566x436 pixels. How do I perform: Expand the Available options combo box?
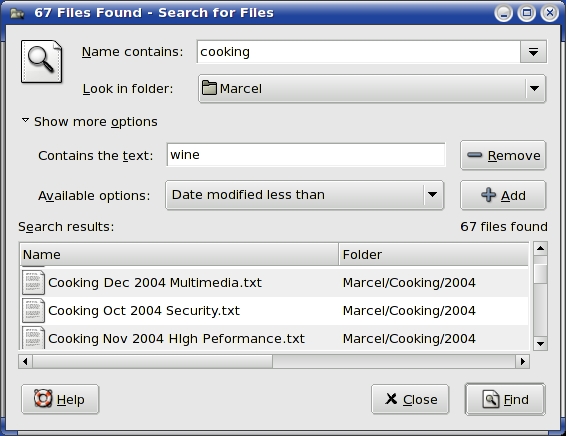[x=304, y=195]
